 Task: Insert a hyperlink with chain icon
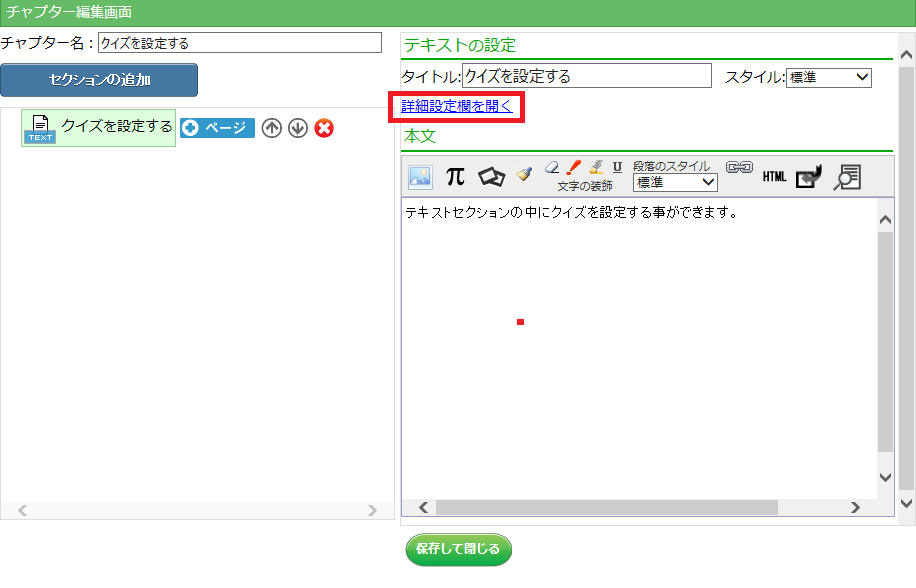739,168
